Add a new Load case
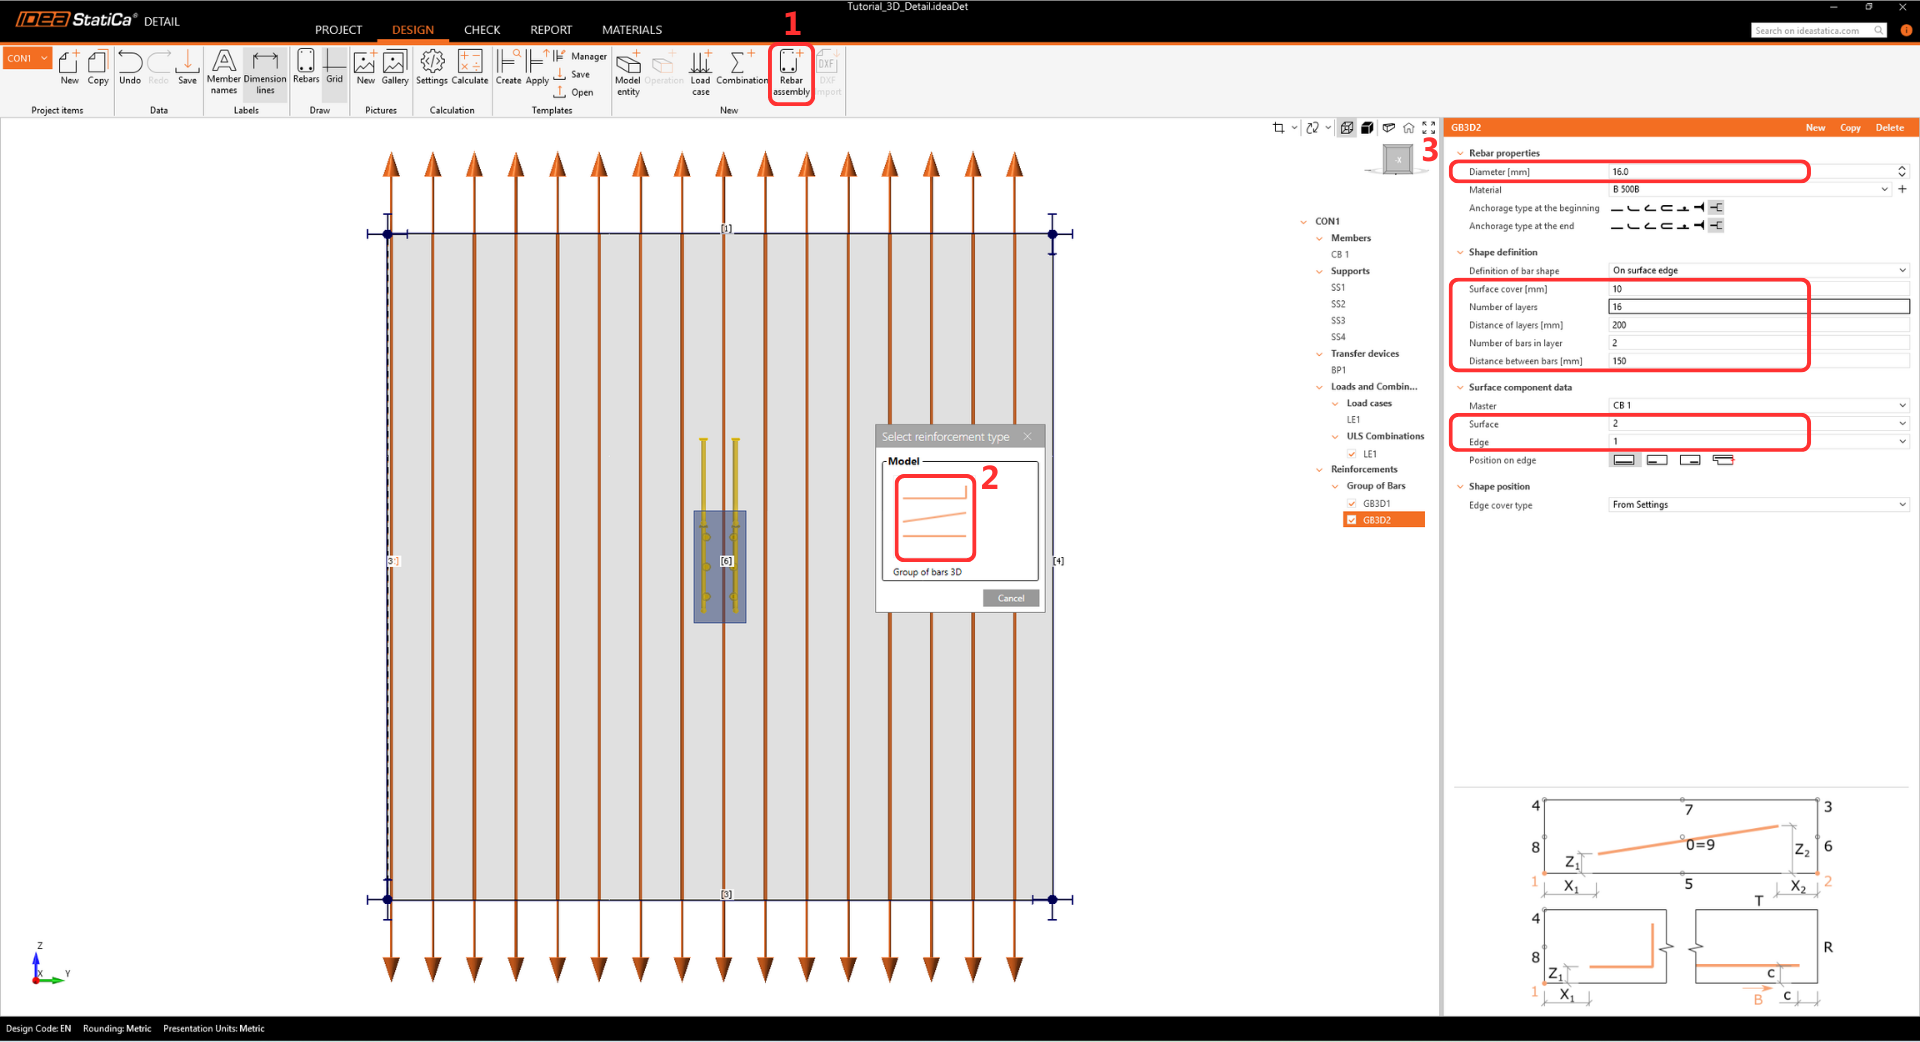 (700, 72)
